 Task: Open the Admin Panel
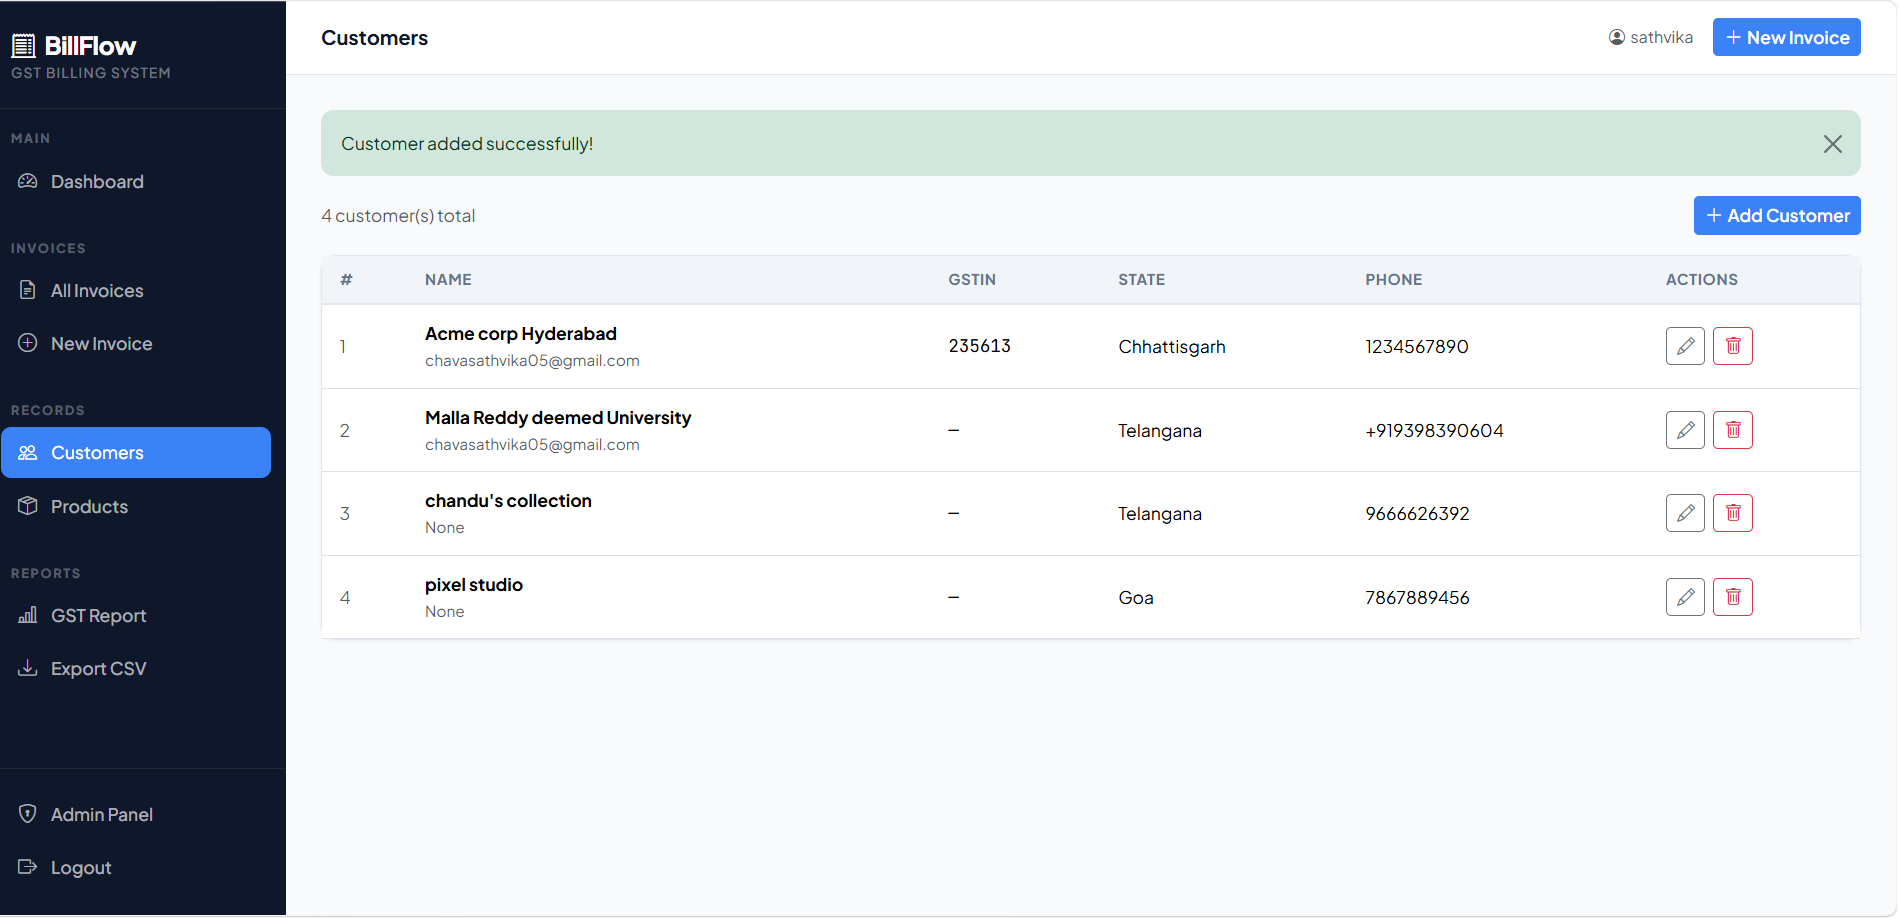point(136,815)
